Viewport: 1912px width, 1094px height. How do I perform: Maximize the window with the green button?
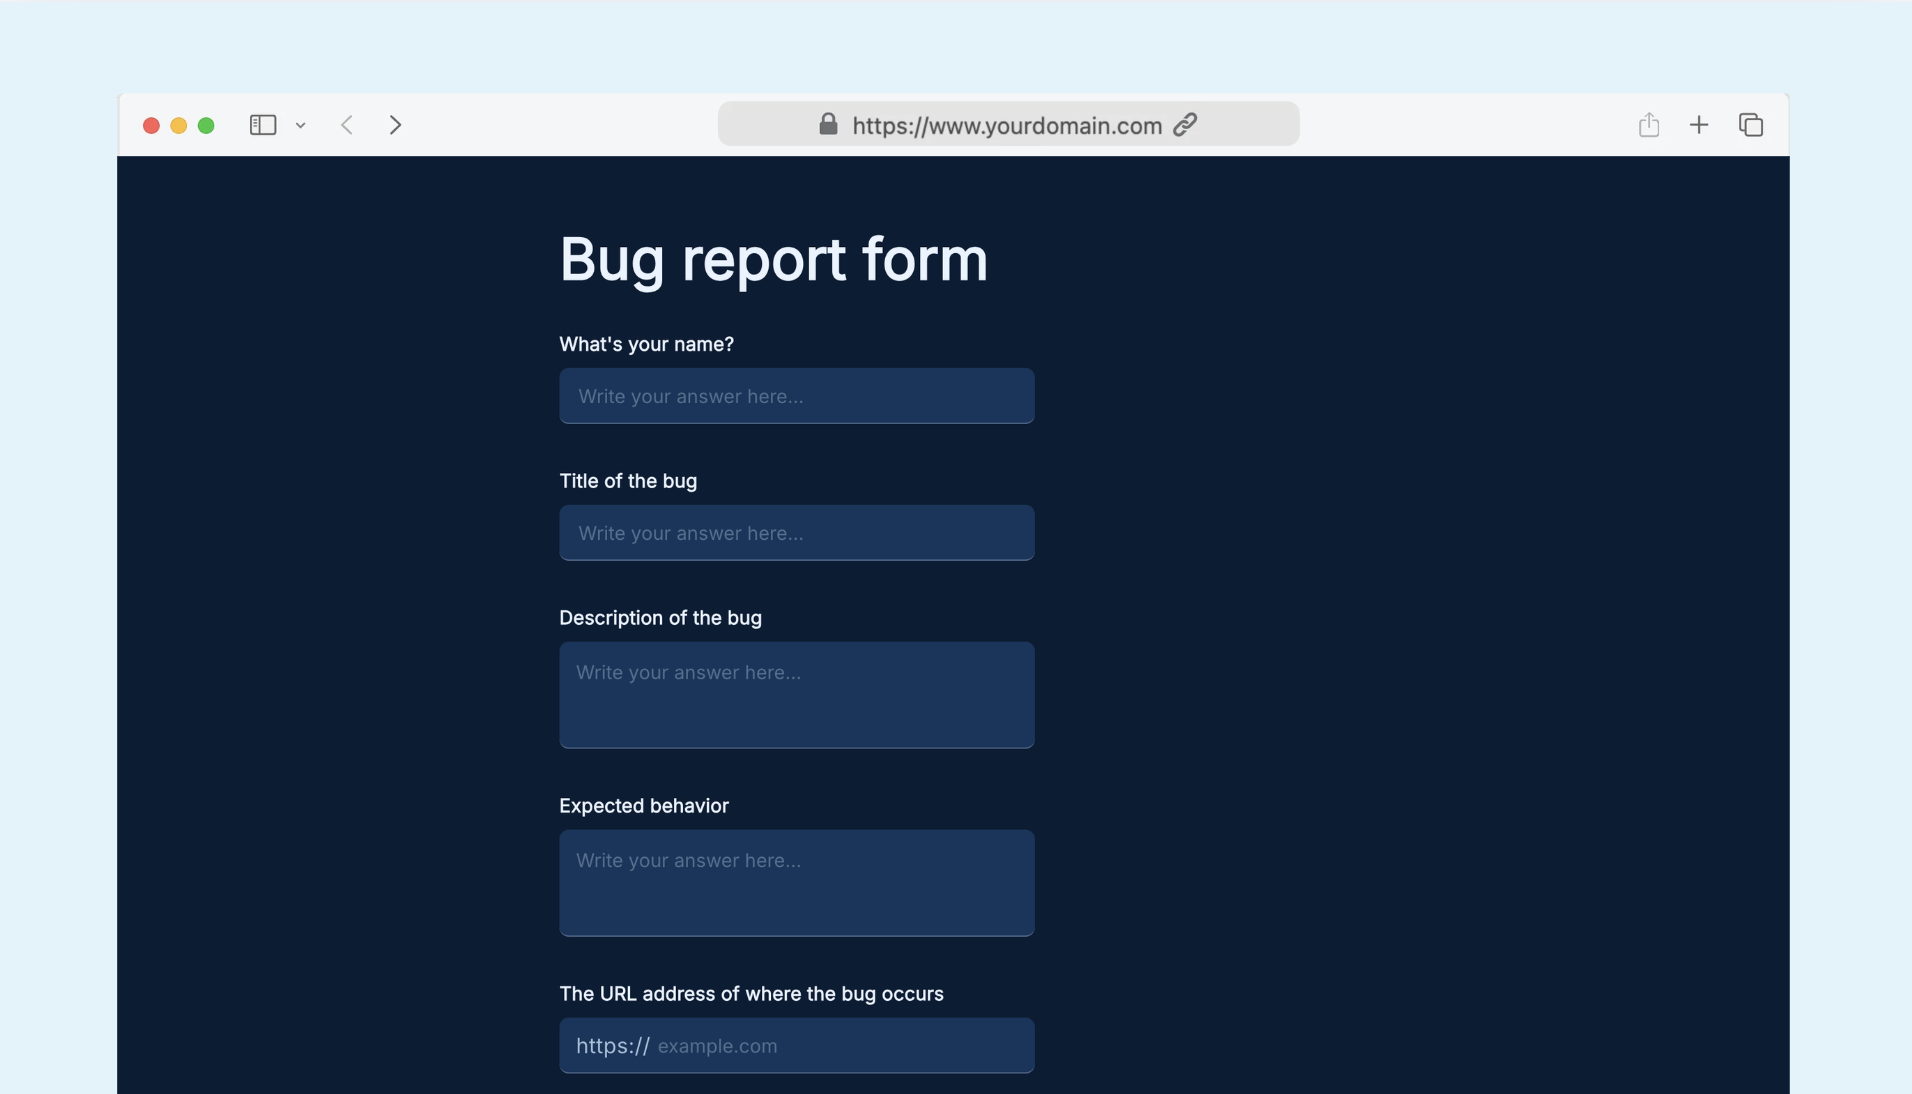206,125
